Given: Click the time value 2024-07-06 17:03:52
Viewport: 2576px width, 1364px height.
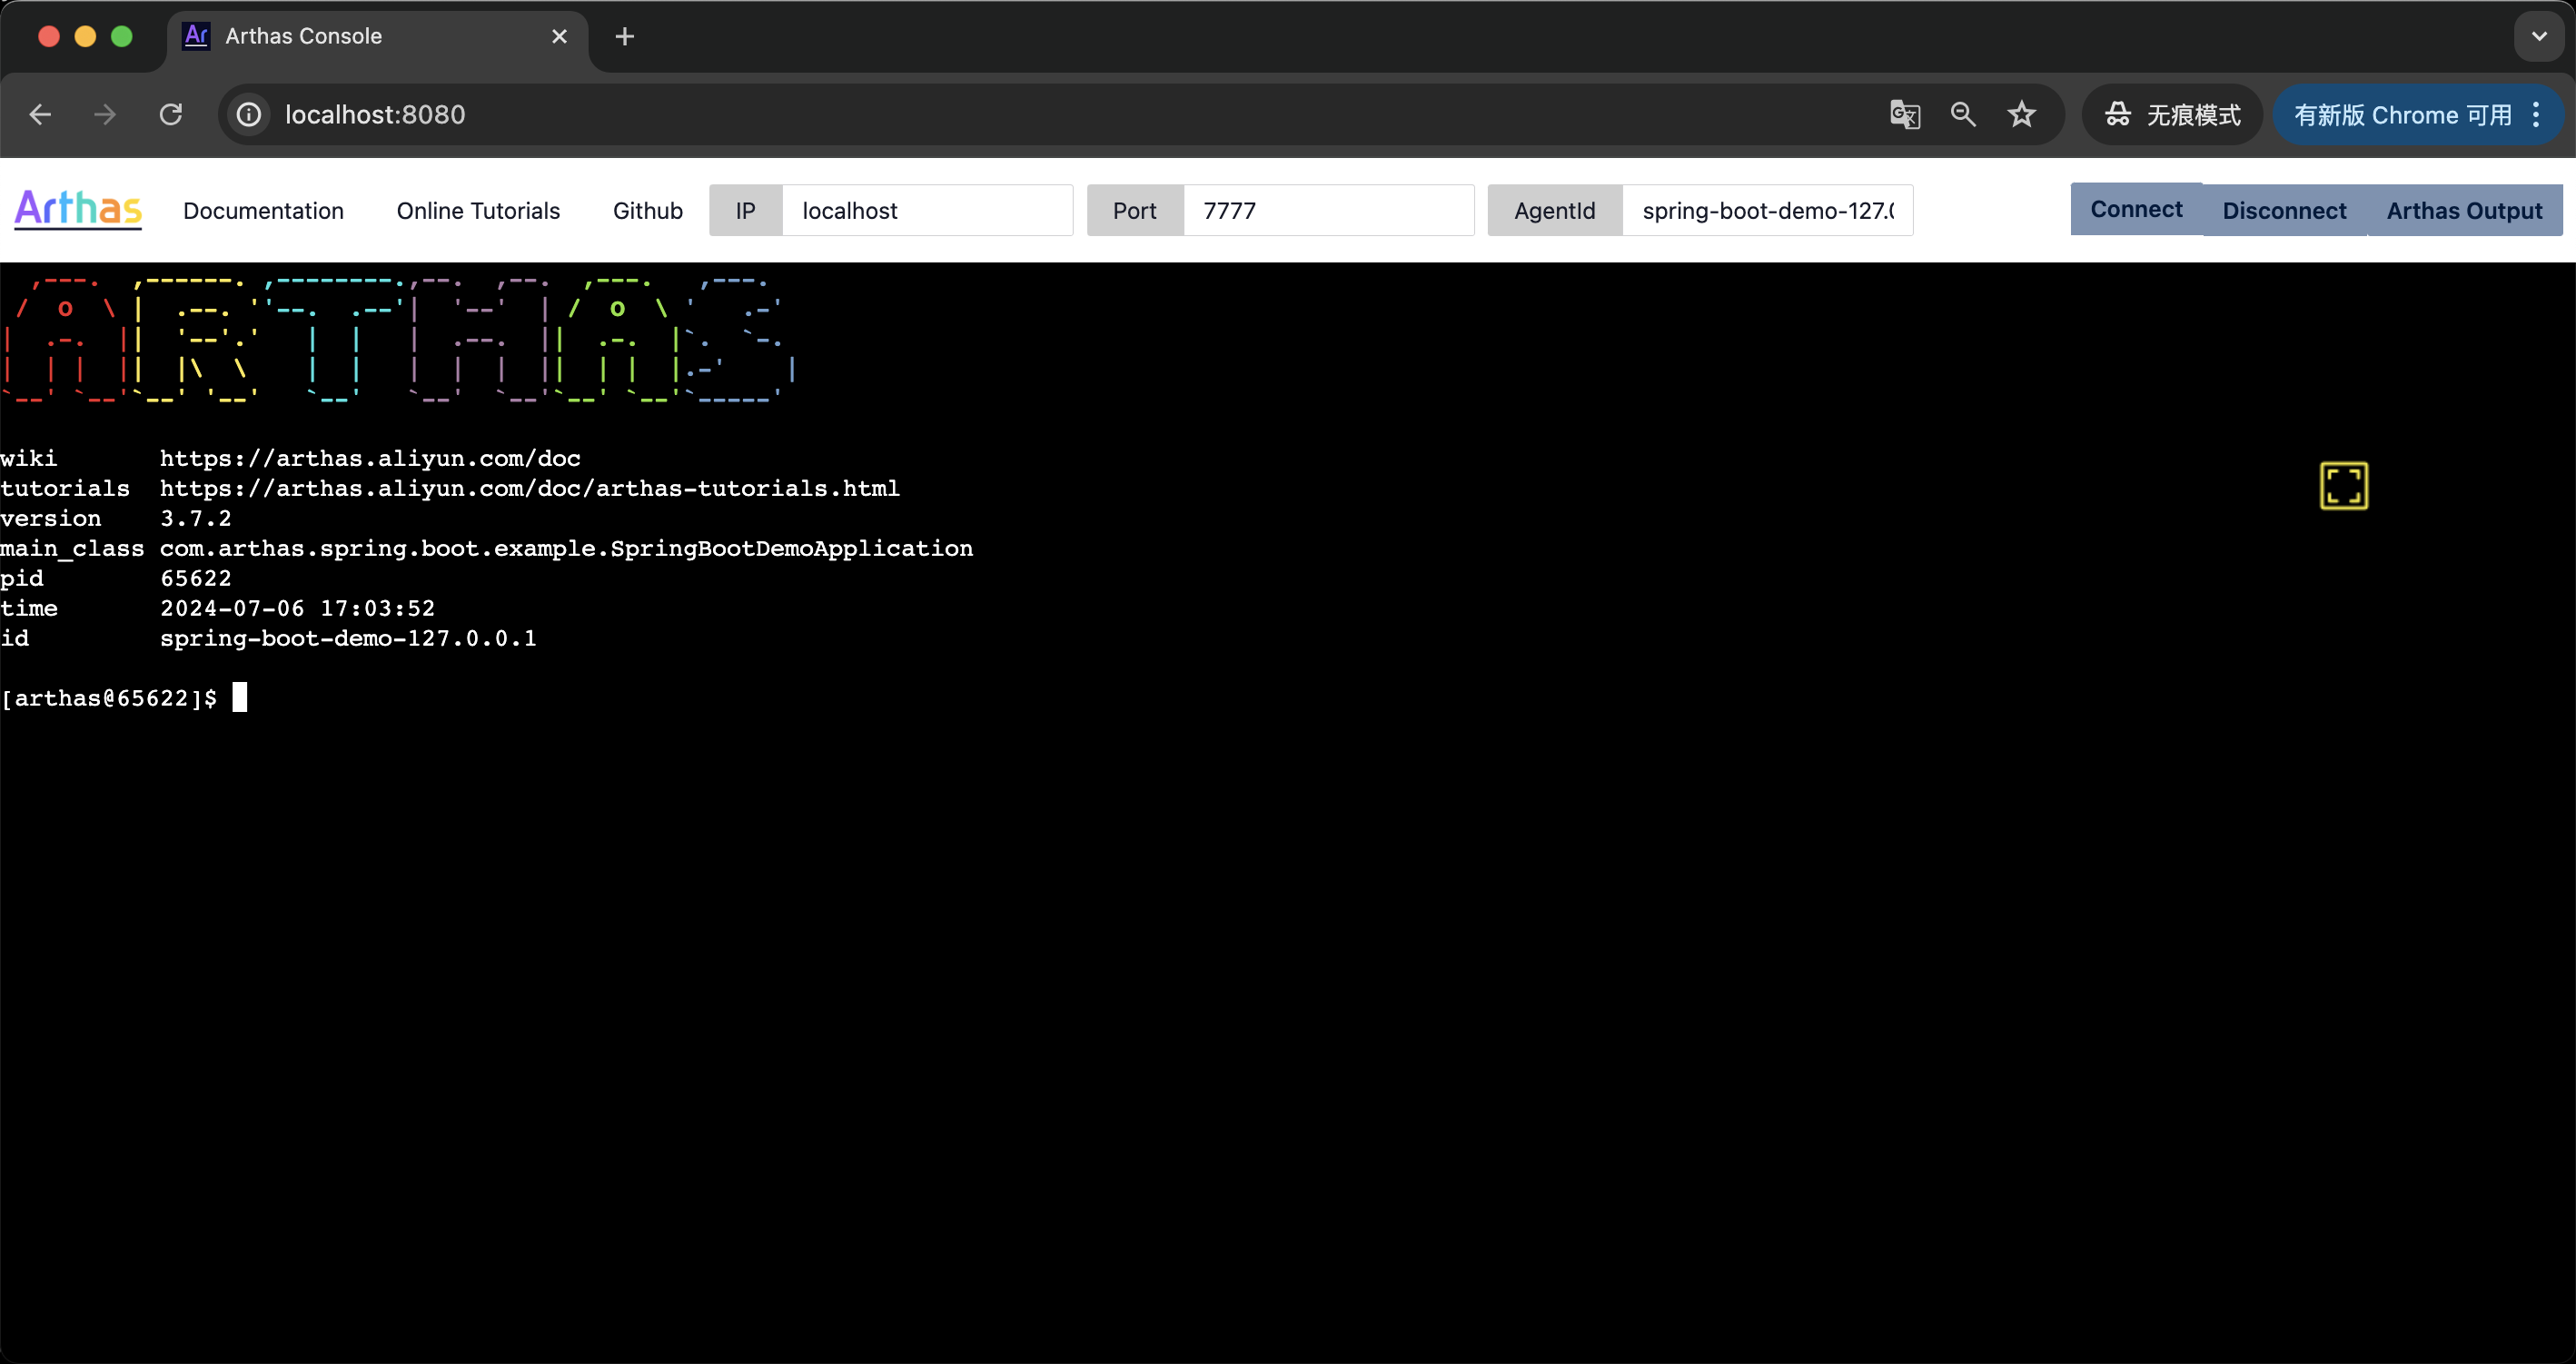Looking at the screenshot, I should point(297,608).
